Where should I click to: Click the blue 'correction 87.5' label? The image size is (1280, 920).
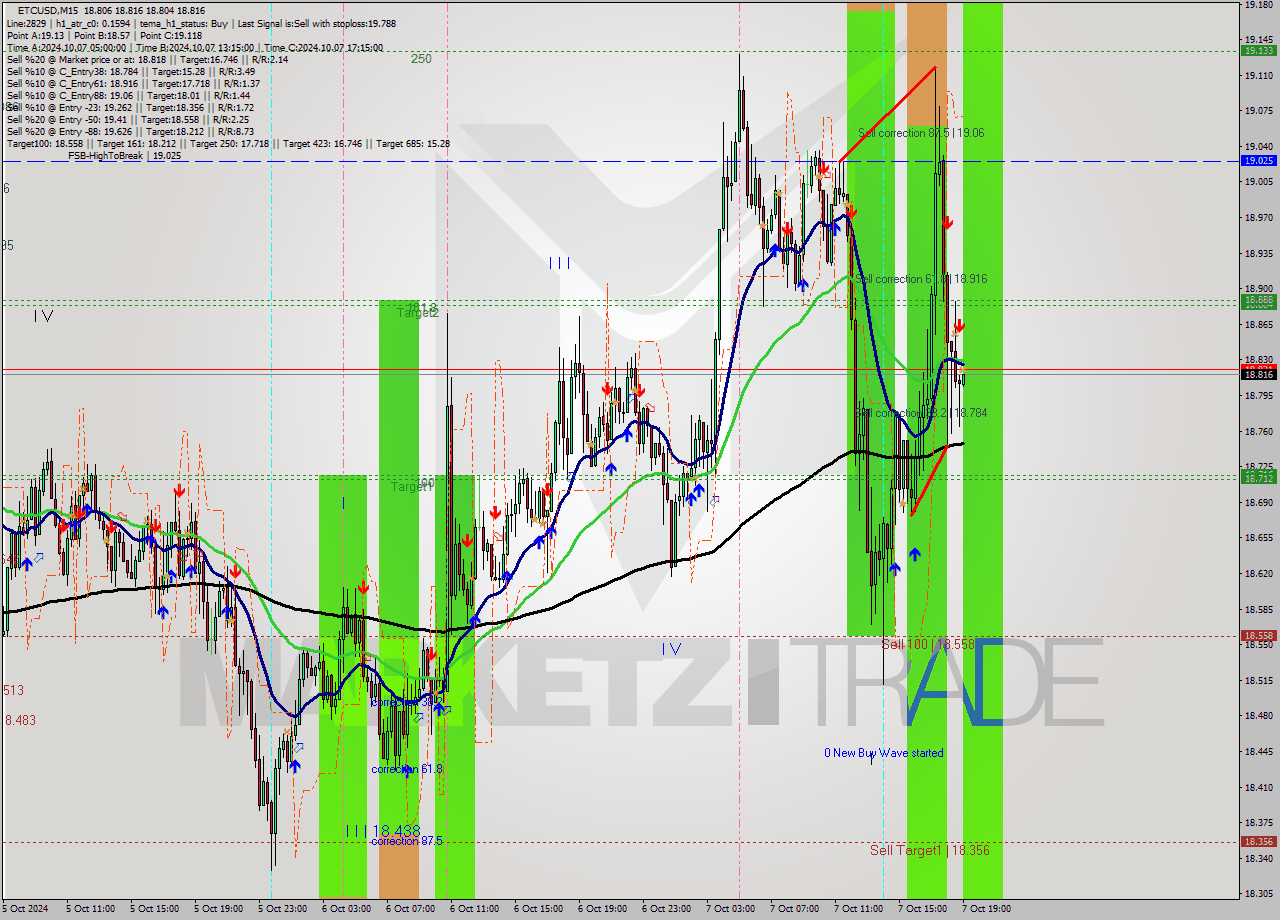click(407, 841)
